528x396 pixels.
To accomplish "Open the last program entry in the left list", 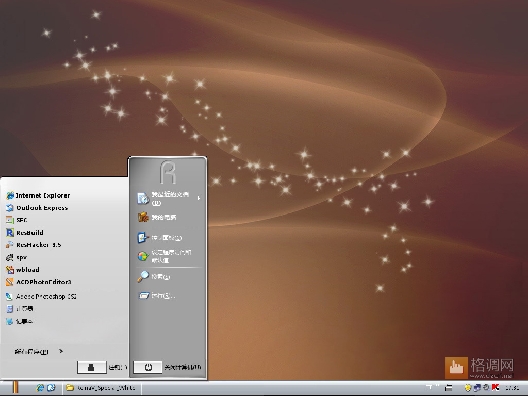I will (x=19, y=321).
